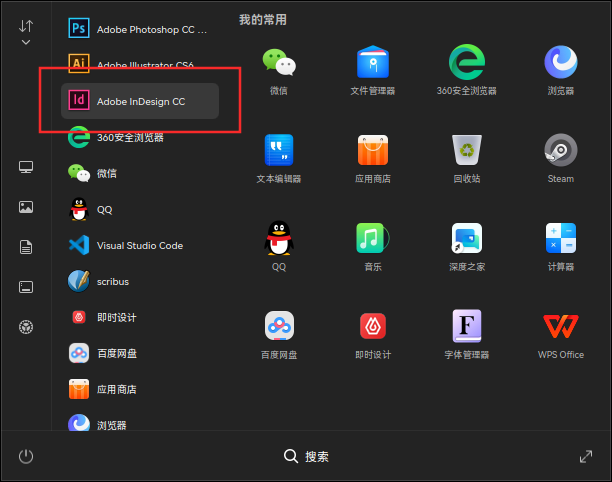Launch 360安全浏览器 from the favorites grid
Screen dimensions: 612x482
coord(467,70)
